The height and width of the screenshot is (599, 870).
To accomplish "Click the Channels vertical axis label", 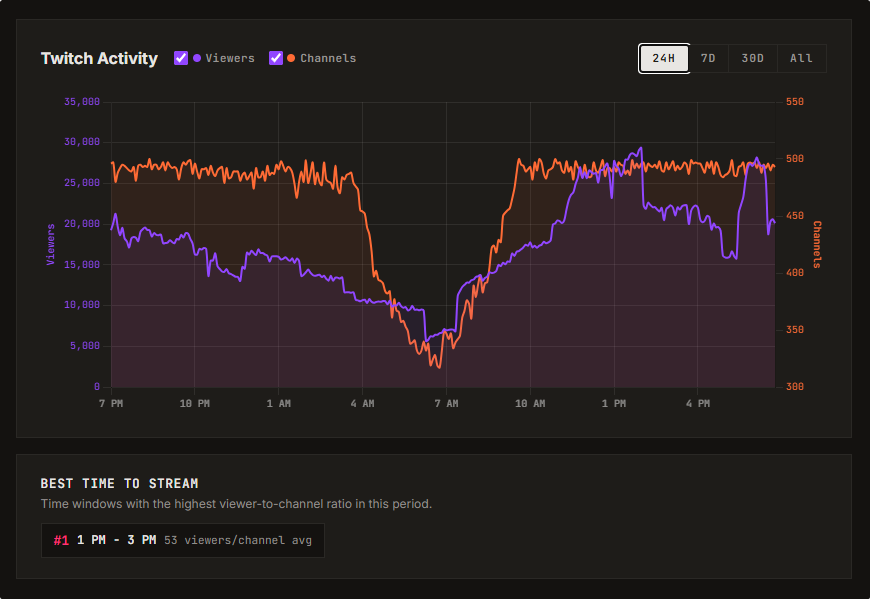I will click(x=817, y=243).
